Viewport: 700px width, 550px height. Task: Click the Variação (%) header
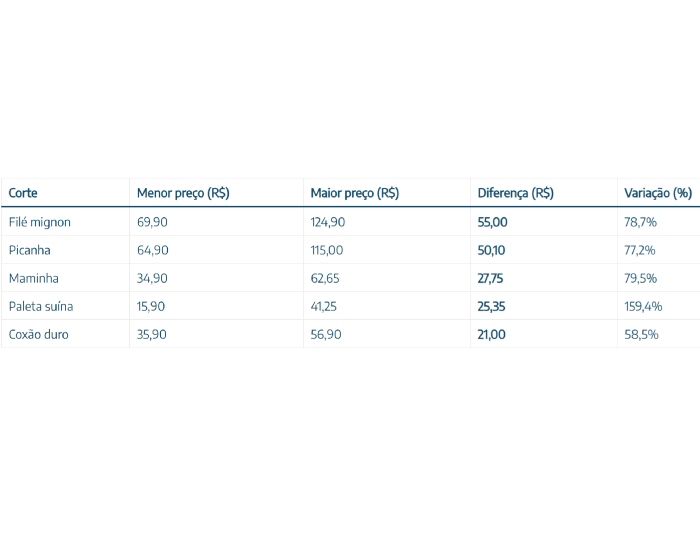point(658,193)
